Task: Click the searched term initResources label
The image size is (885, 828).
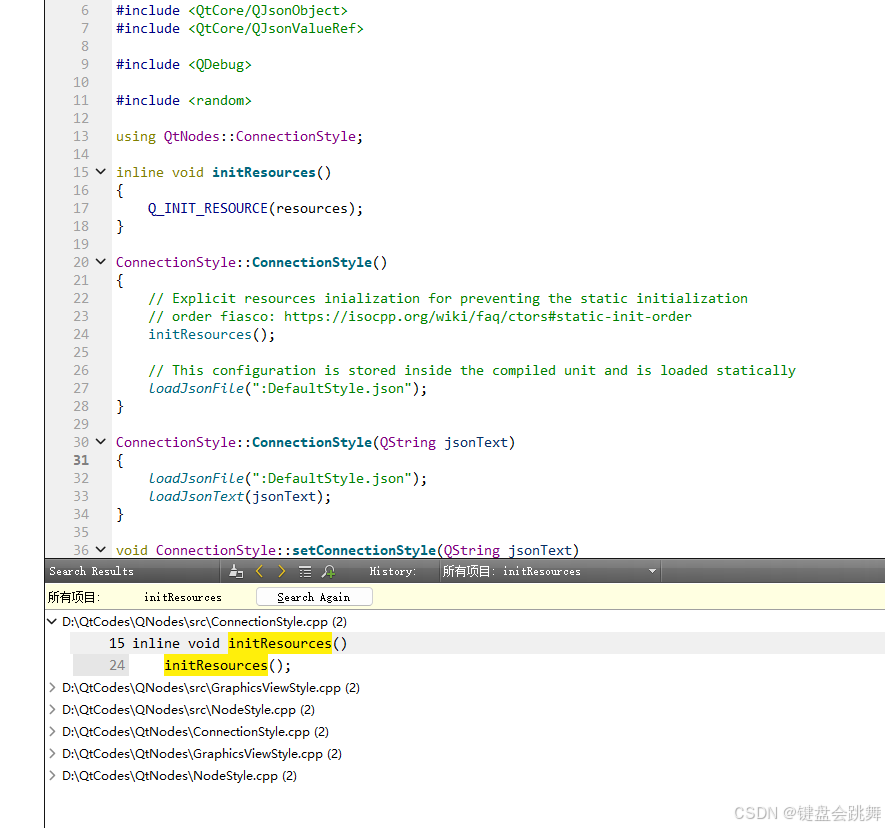Action: tap(183, 597)
